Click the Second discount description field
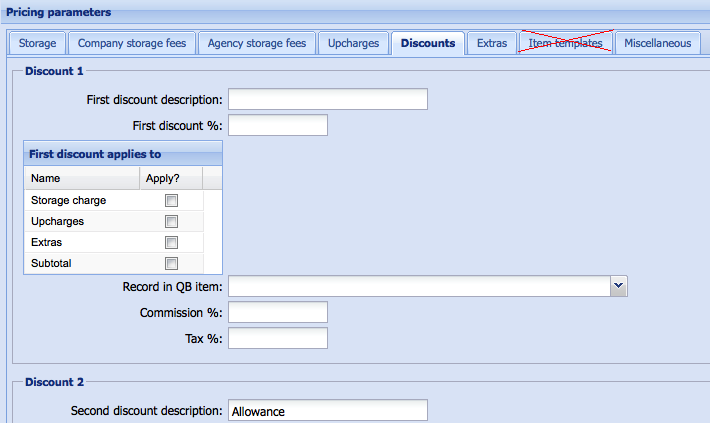 tap(327, 411)
